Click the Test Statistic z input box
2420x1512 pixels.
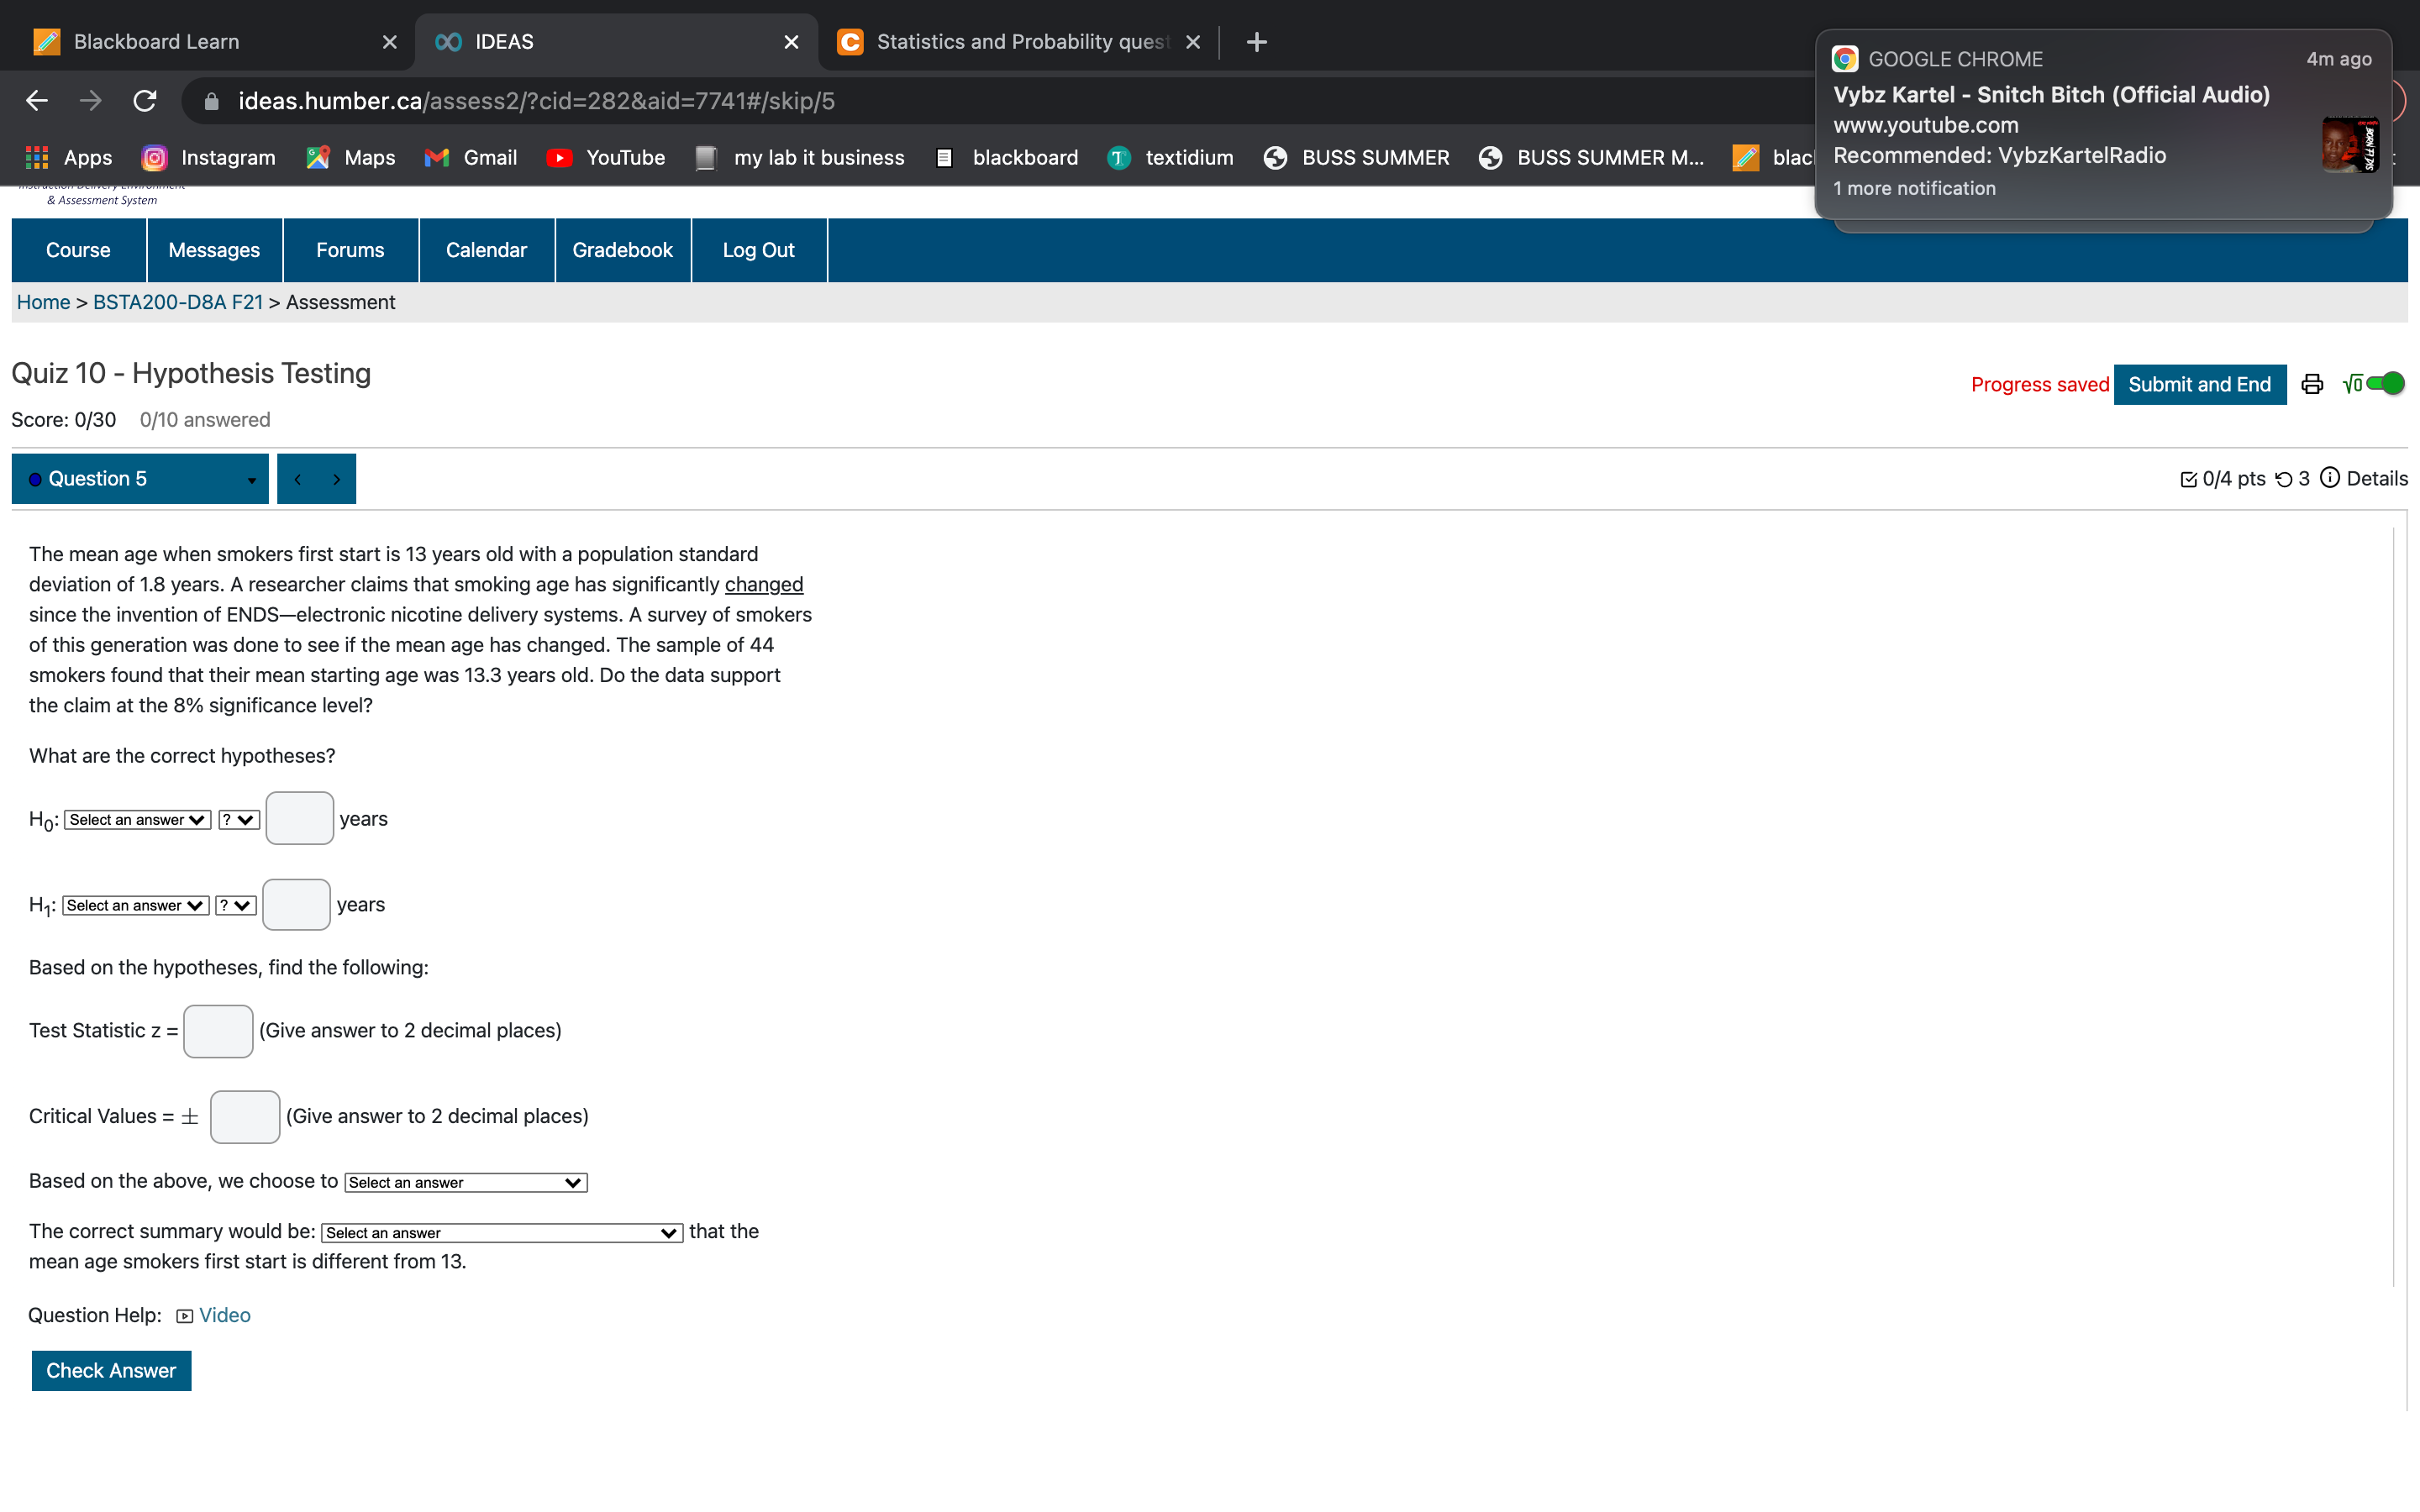click(218, 1031)
